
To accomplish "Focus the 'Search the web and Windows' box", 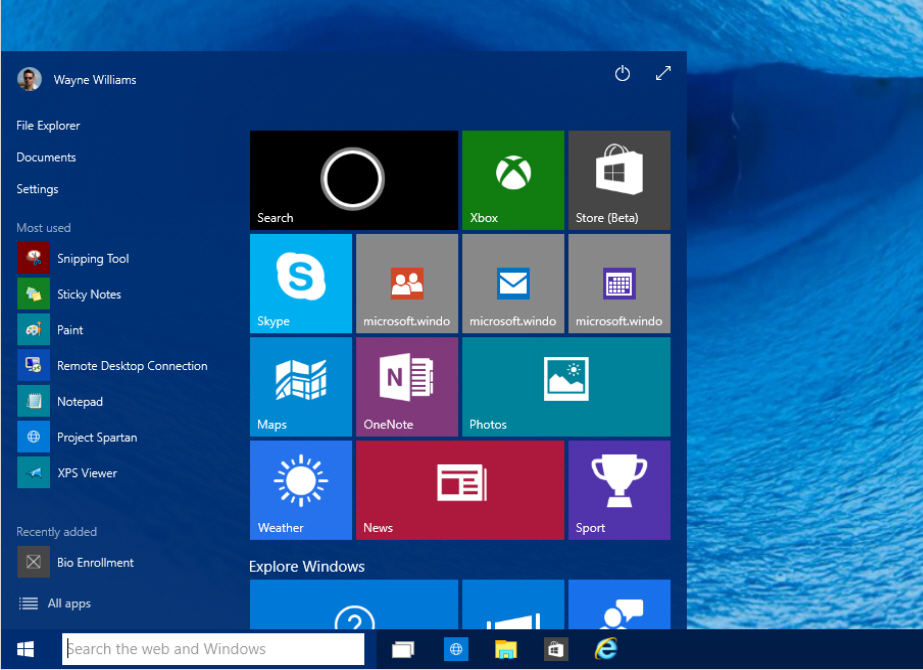I will 213,649.
